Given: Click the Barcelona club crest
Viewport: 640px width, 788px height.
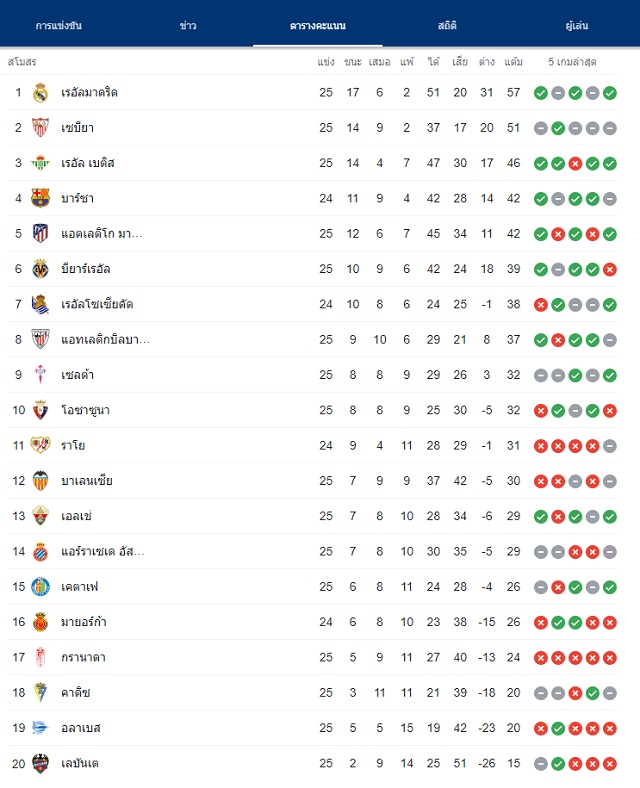Looking at the screenshot, I should coord(40,198).
